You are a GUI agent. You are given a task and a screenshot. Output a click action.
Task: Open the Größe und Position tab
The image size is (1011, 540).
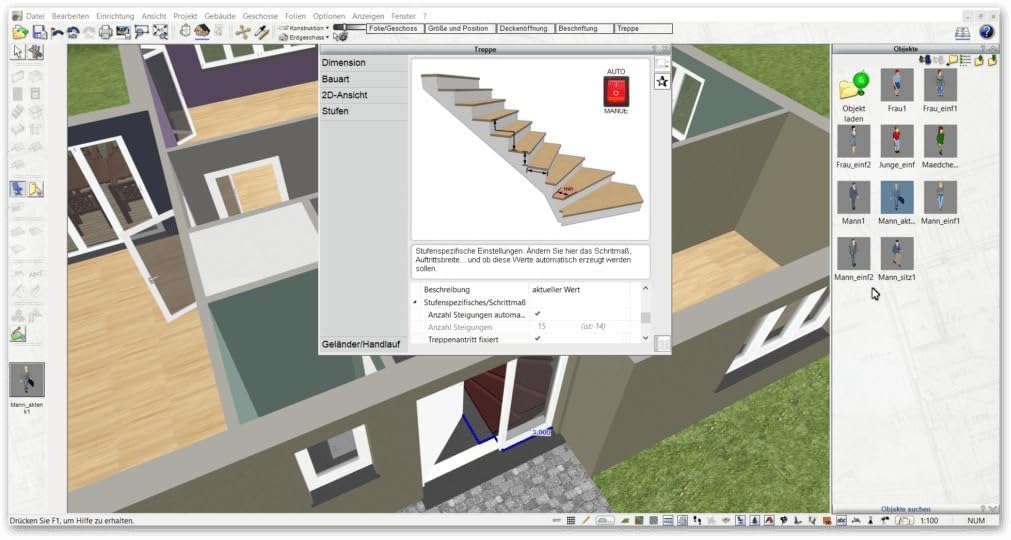coord(460,28)
